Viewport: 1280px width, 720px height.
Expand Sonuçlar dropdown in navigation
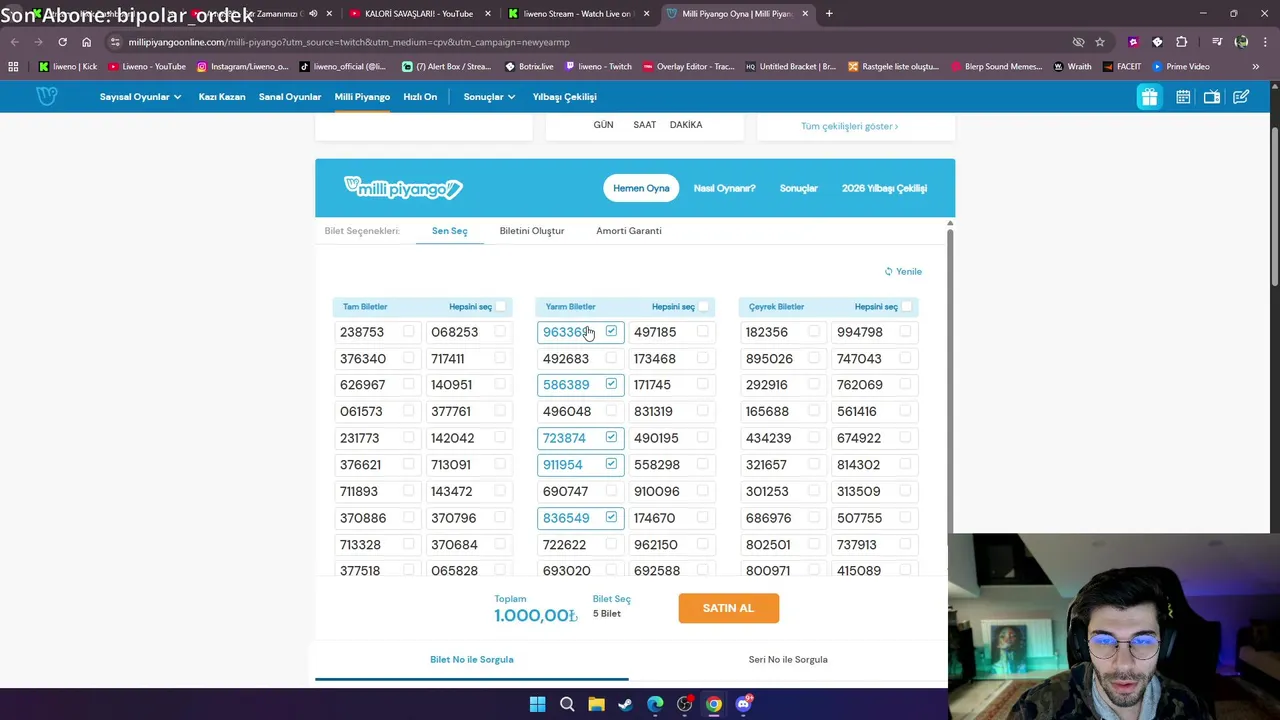click(489, 97)
